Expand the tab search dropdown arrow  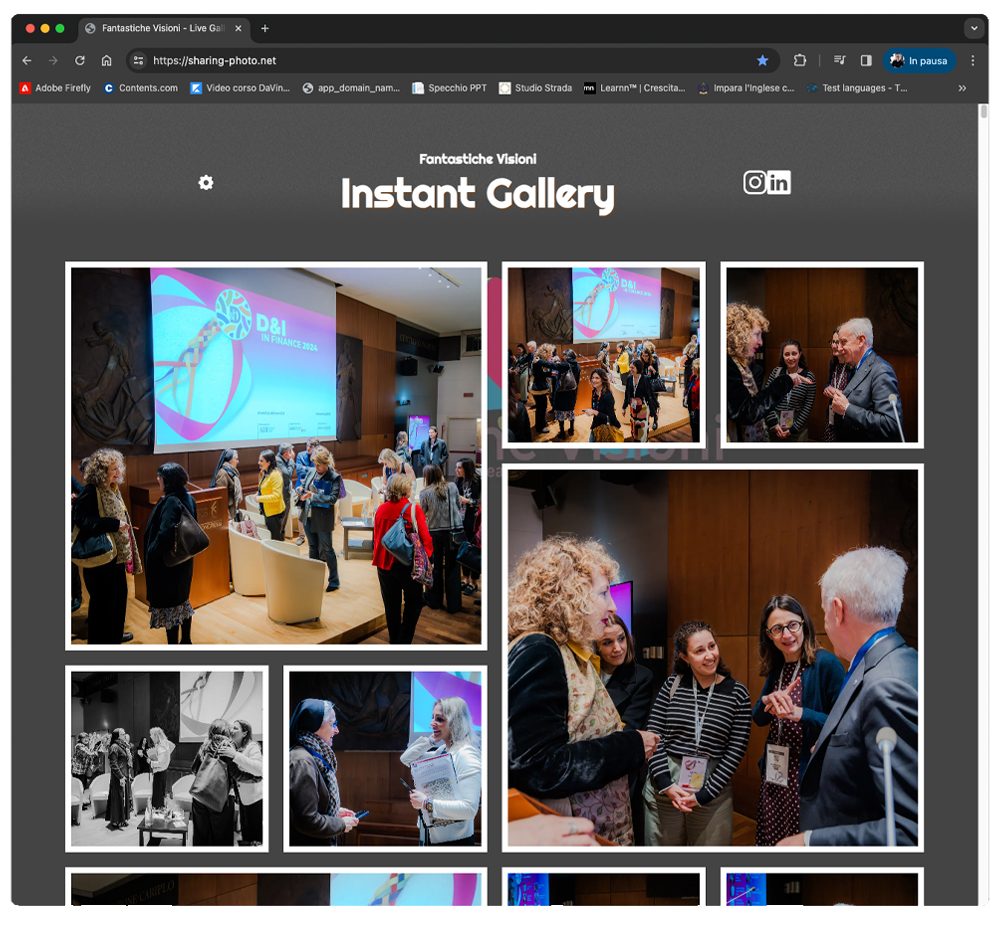pyautogui.click(x=973, y=28)
